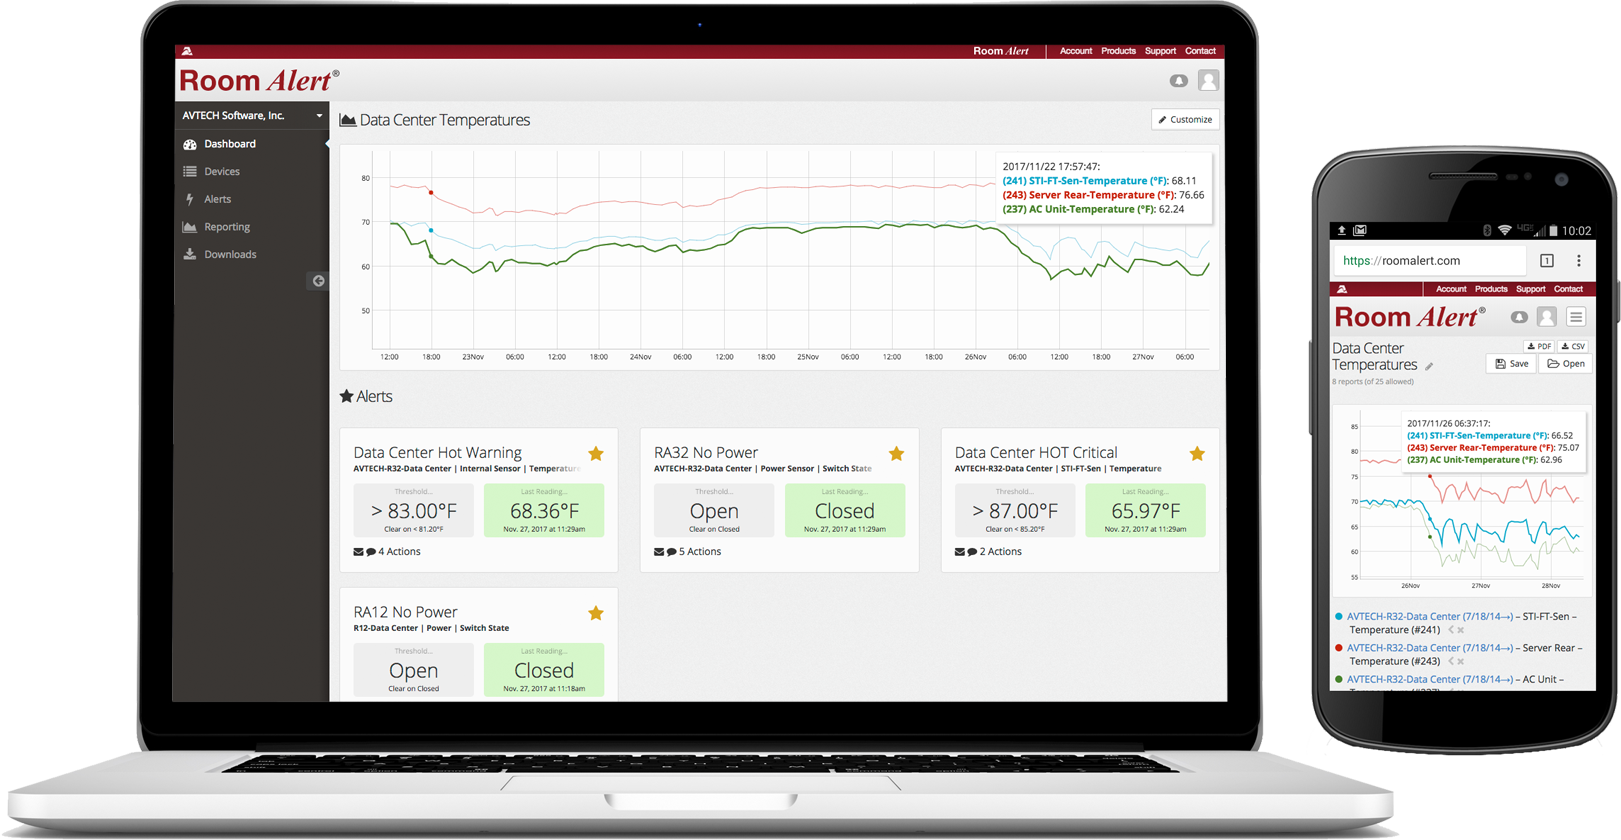Click the lightning bolt Alerts icon in sidebar
This screenshot has height=840, width=1621.
190,199
